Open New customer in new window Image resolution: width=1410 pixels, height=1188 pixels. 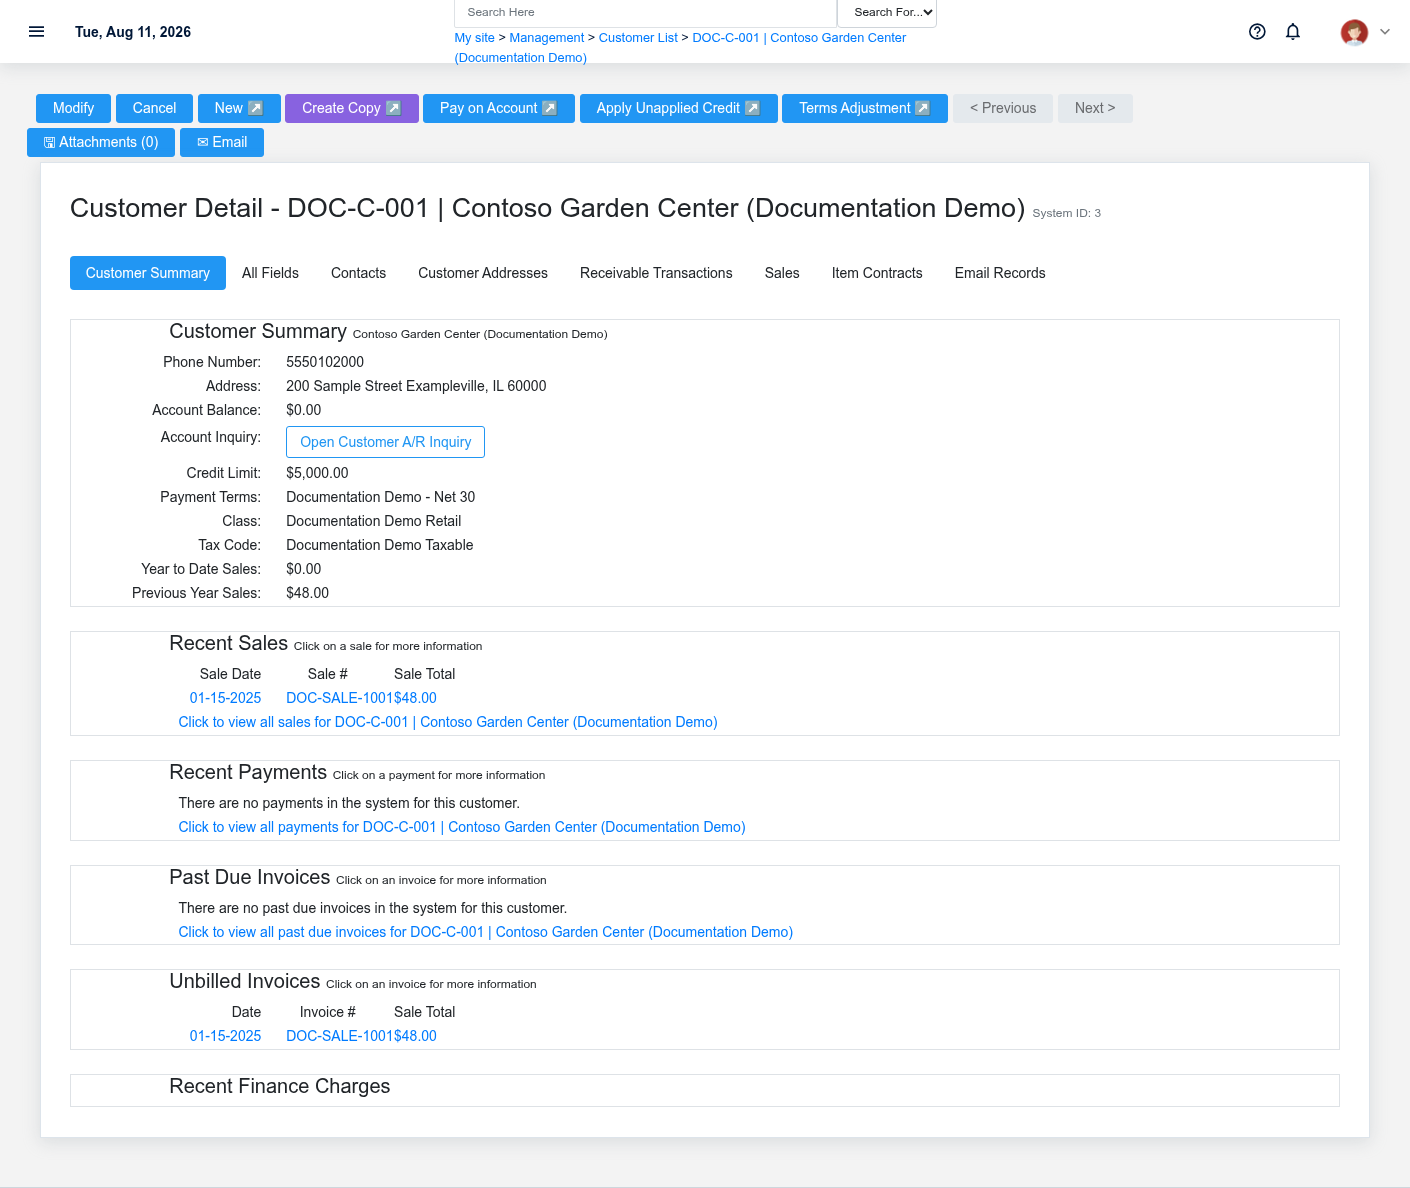(239, 108)
